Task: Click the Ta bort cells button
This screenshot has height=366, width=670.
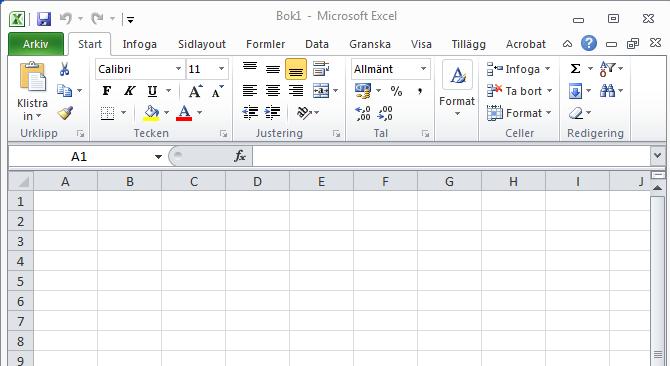Action: pyautogui.click(x=520, y=91)
